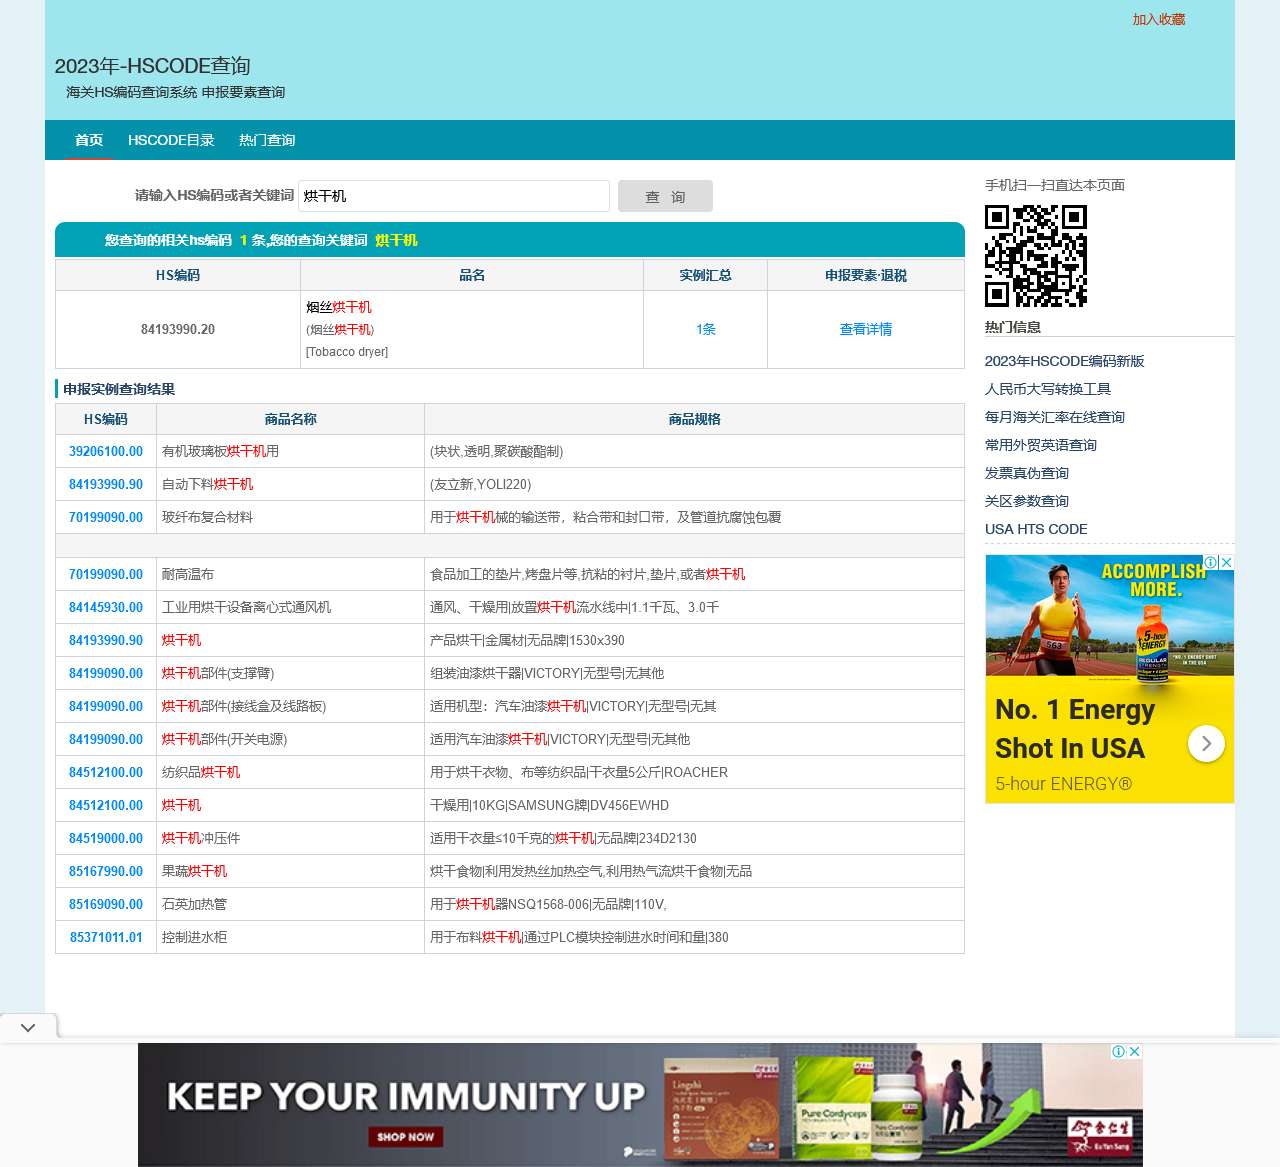This screenshot has height=1167, width=1280.
Task: Select the [Tobacco dryer] English name
Action: tap(347, 352)
